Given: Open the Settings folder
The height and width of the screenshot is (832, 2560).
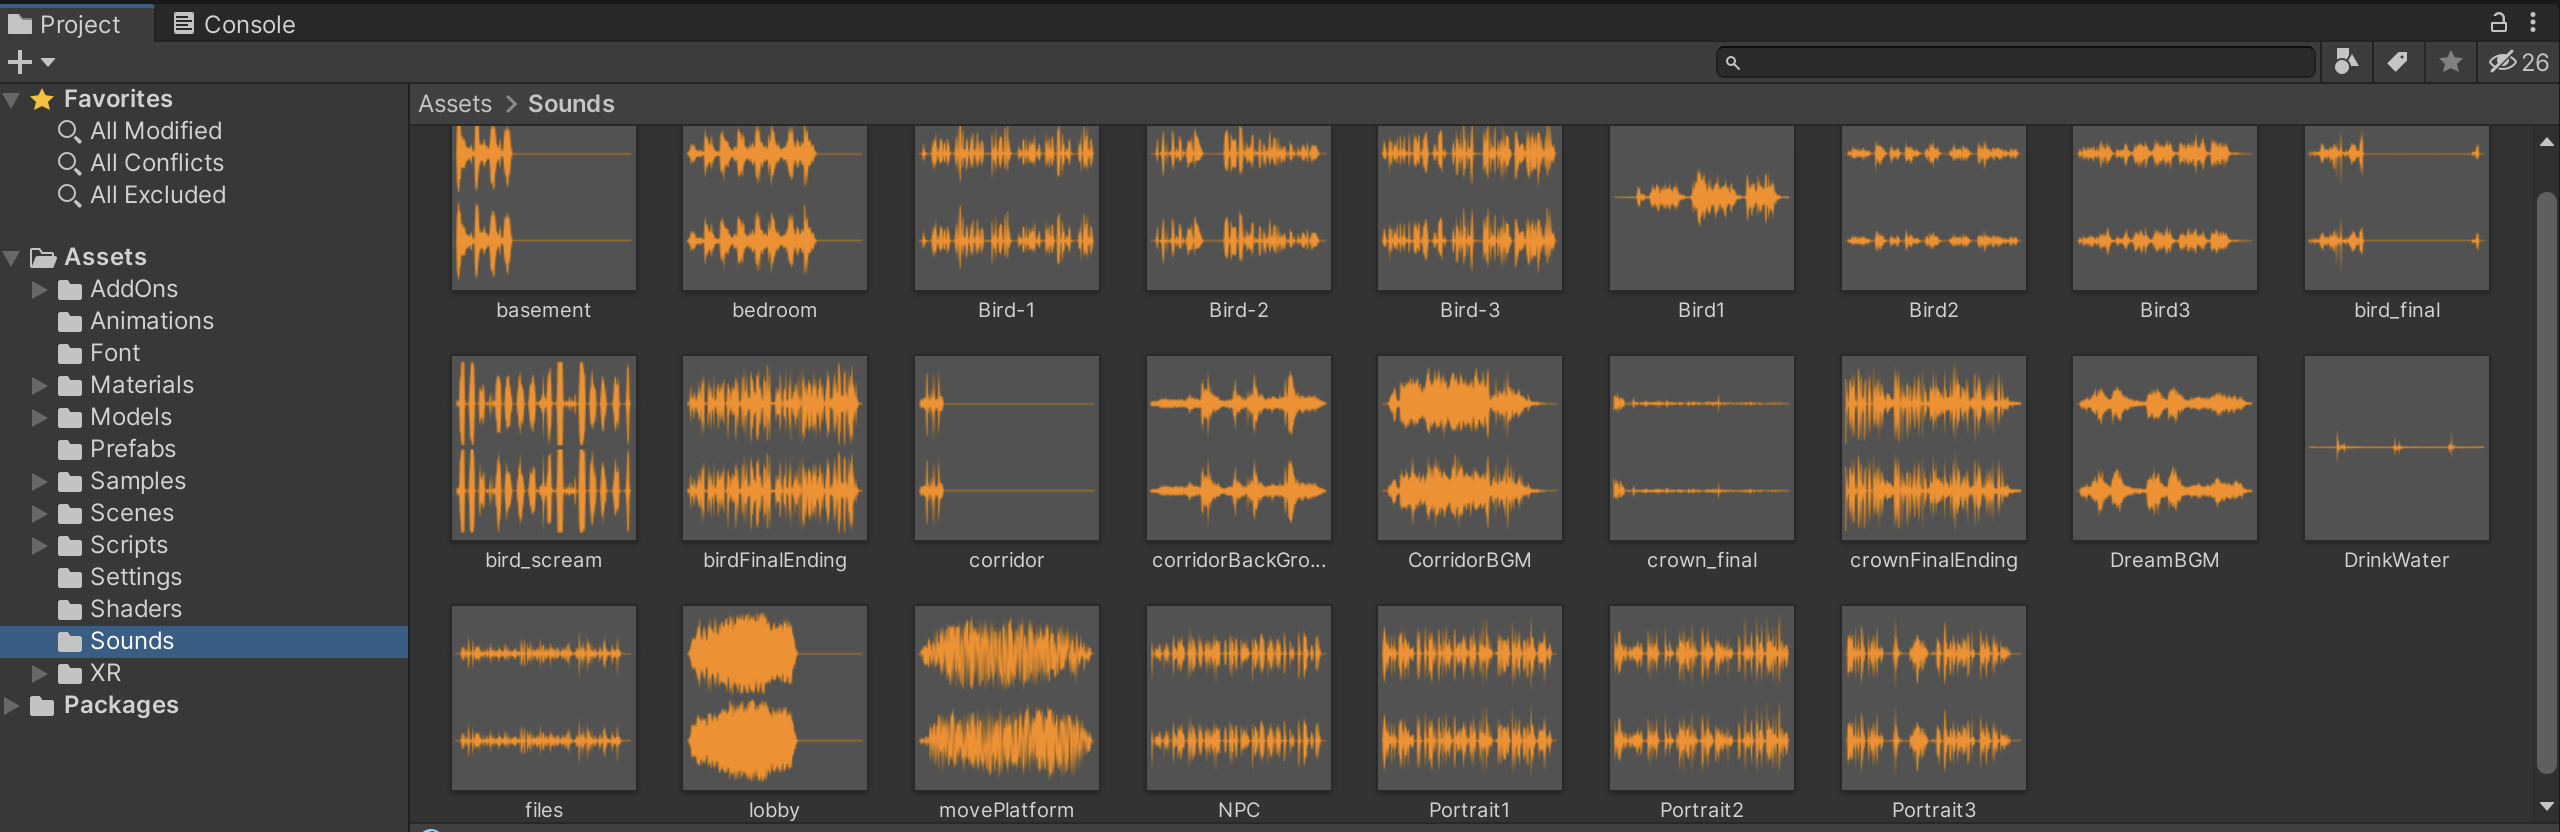Looking at the screenshot, I should 120,577.
